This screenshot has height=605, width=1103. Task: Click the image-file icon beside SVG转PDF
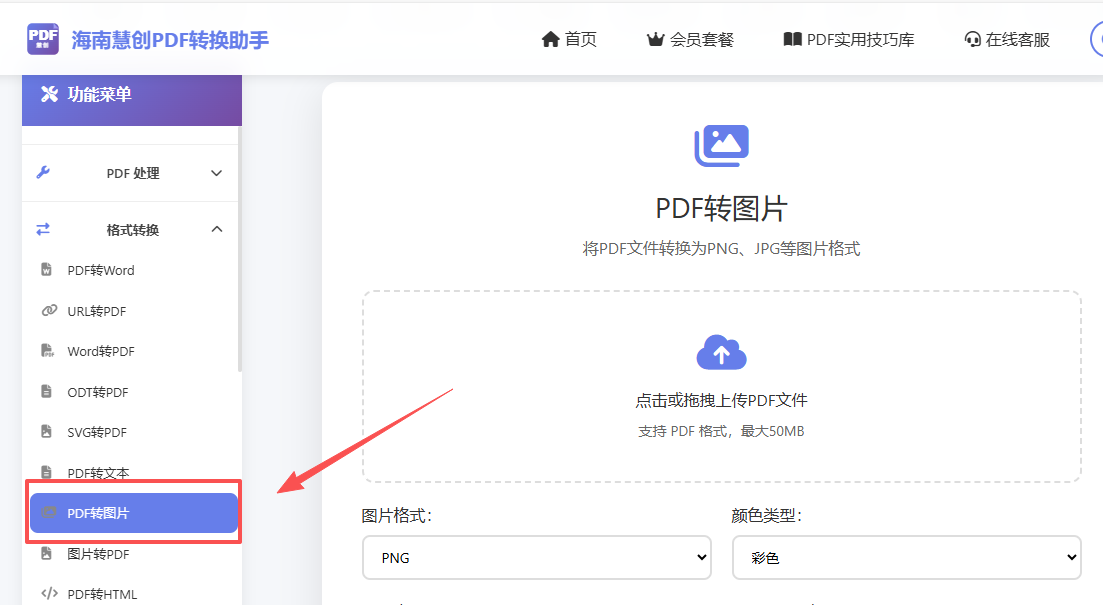pos(46,431)
